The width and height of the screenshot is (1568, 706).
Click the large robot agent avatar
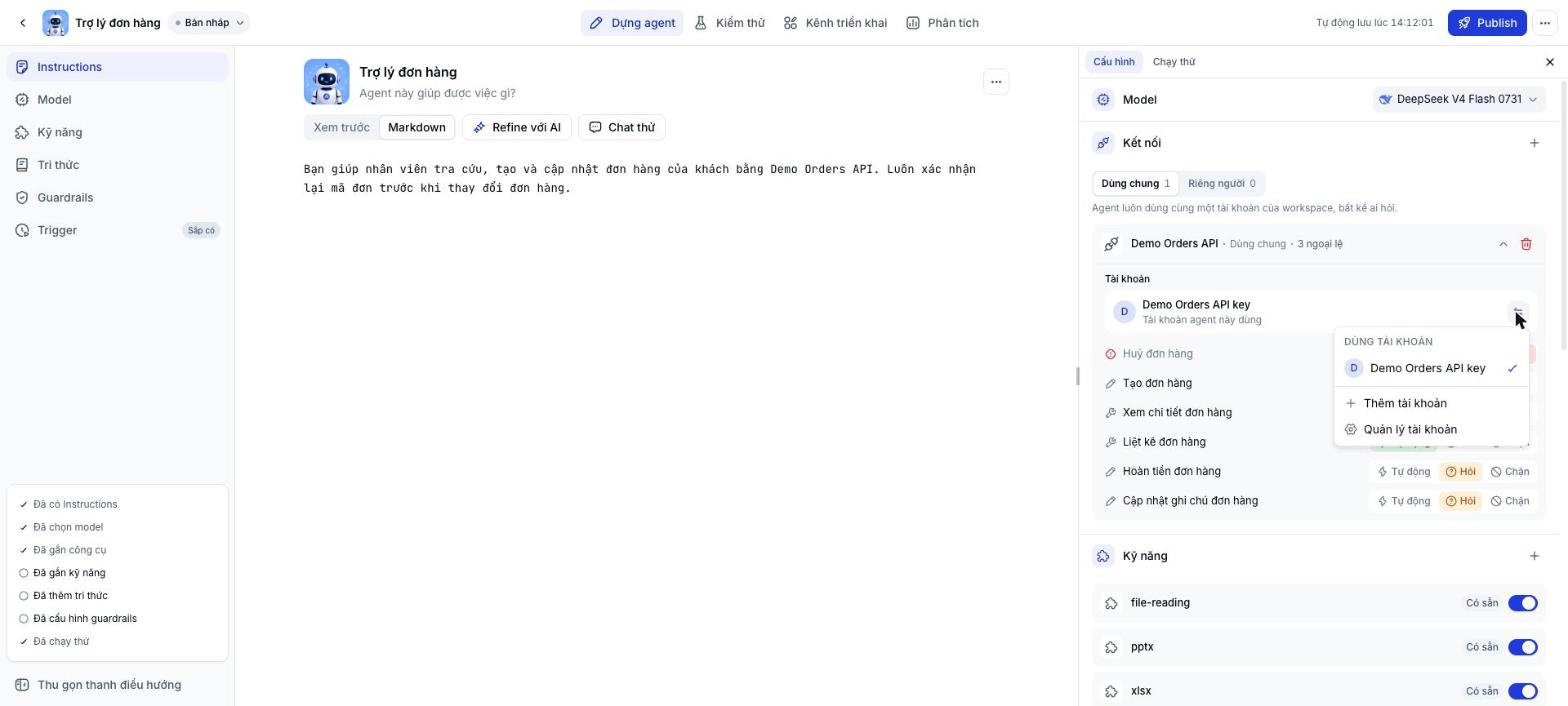[327, 82]
